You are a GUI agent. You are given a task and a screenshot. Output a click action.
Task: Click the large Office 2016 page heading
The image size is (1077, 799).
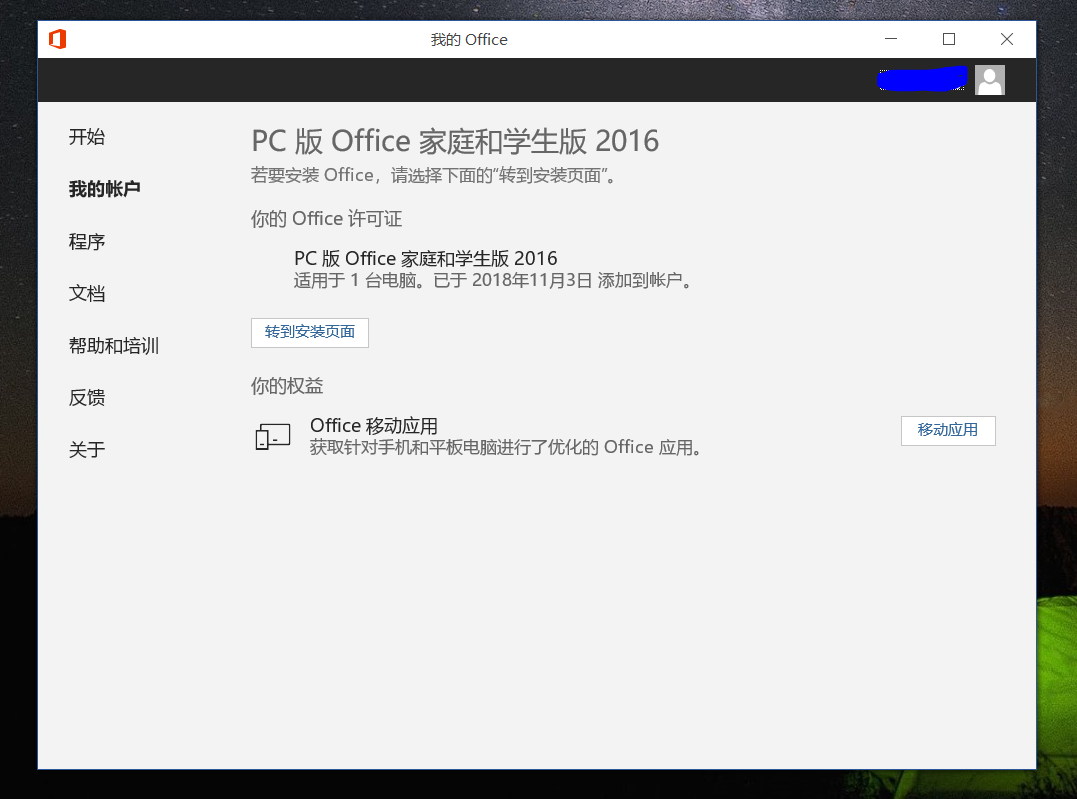[455, 141]
